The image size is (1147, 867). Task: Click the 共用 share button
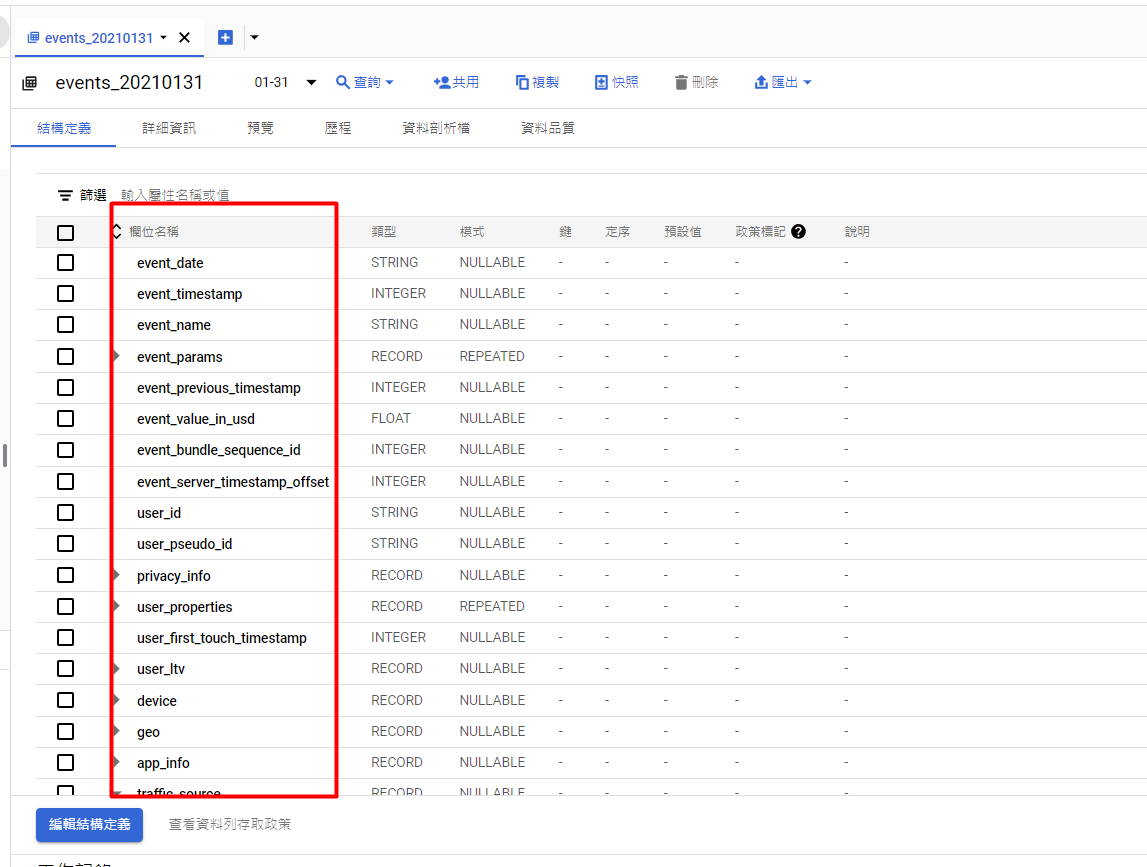(456, 83)
